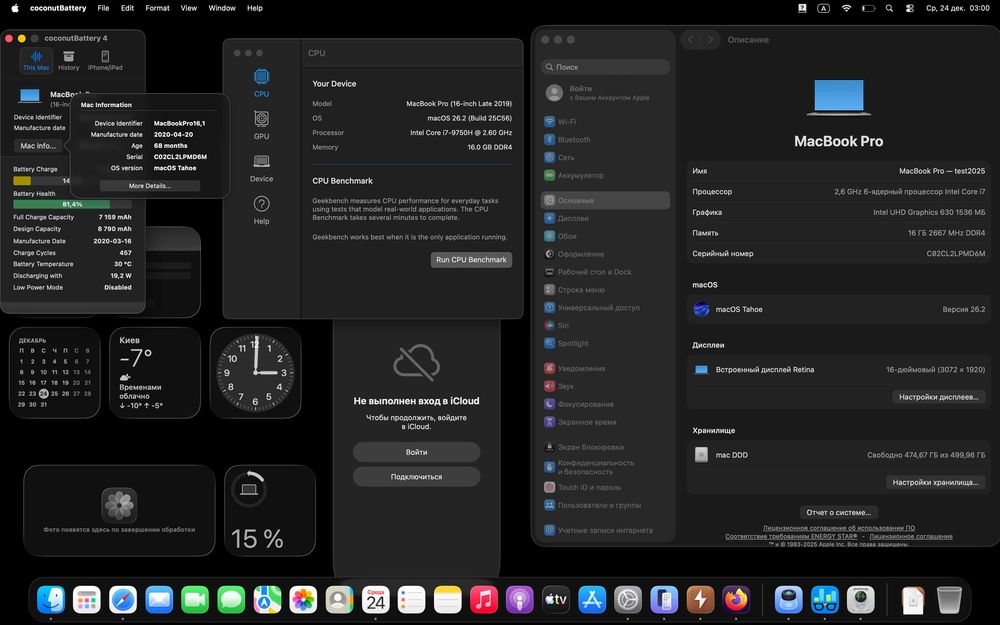
Task: Open the Format menu
Action: (x=158, y=8)
